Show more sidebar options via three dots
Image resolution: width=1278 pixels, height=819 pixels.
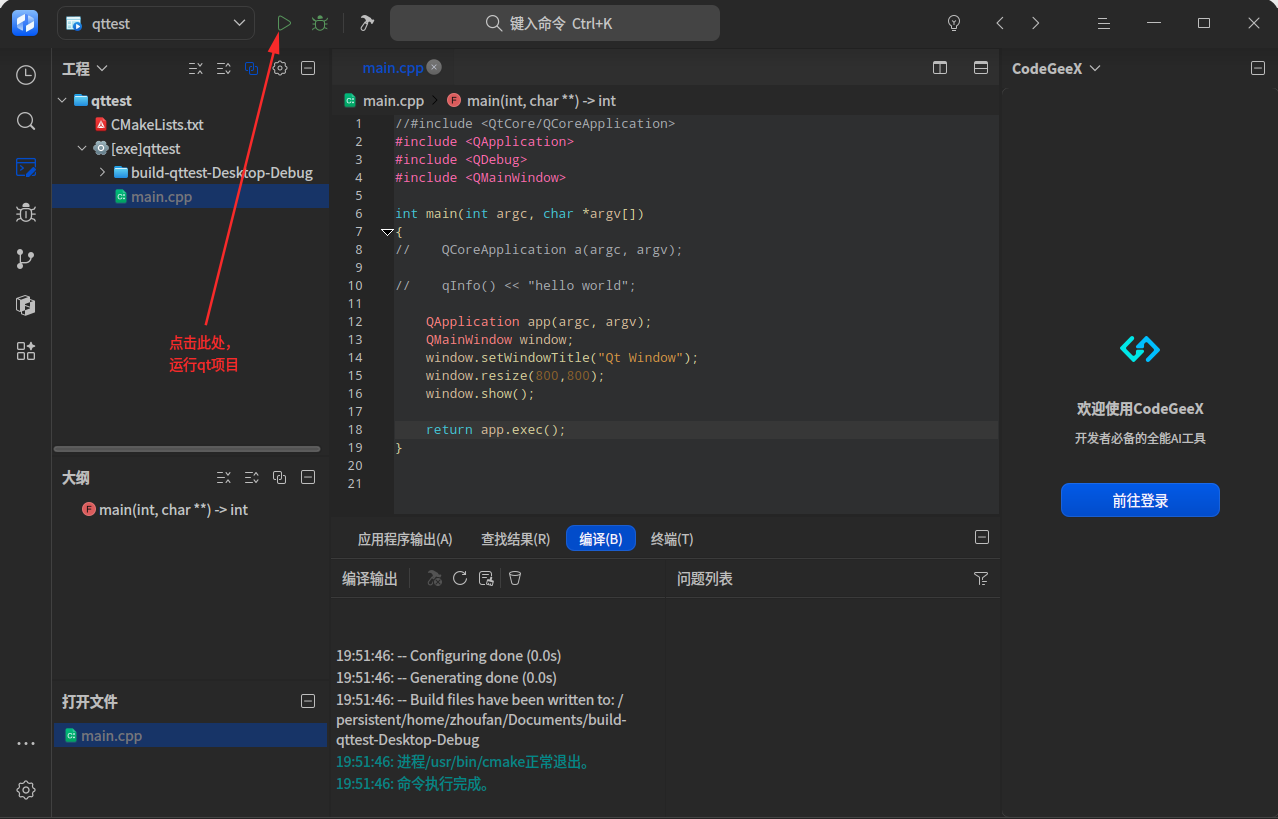tap(26, 744)
